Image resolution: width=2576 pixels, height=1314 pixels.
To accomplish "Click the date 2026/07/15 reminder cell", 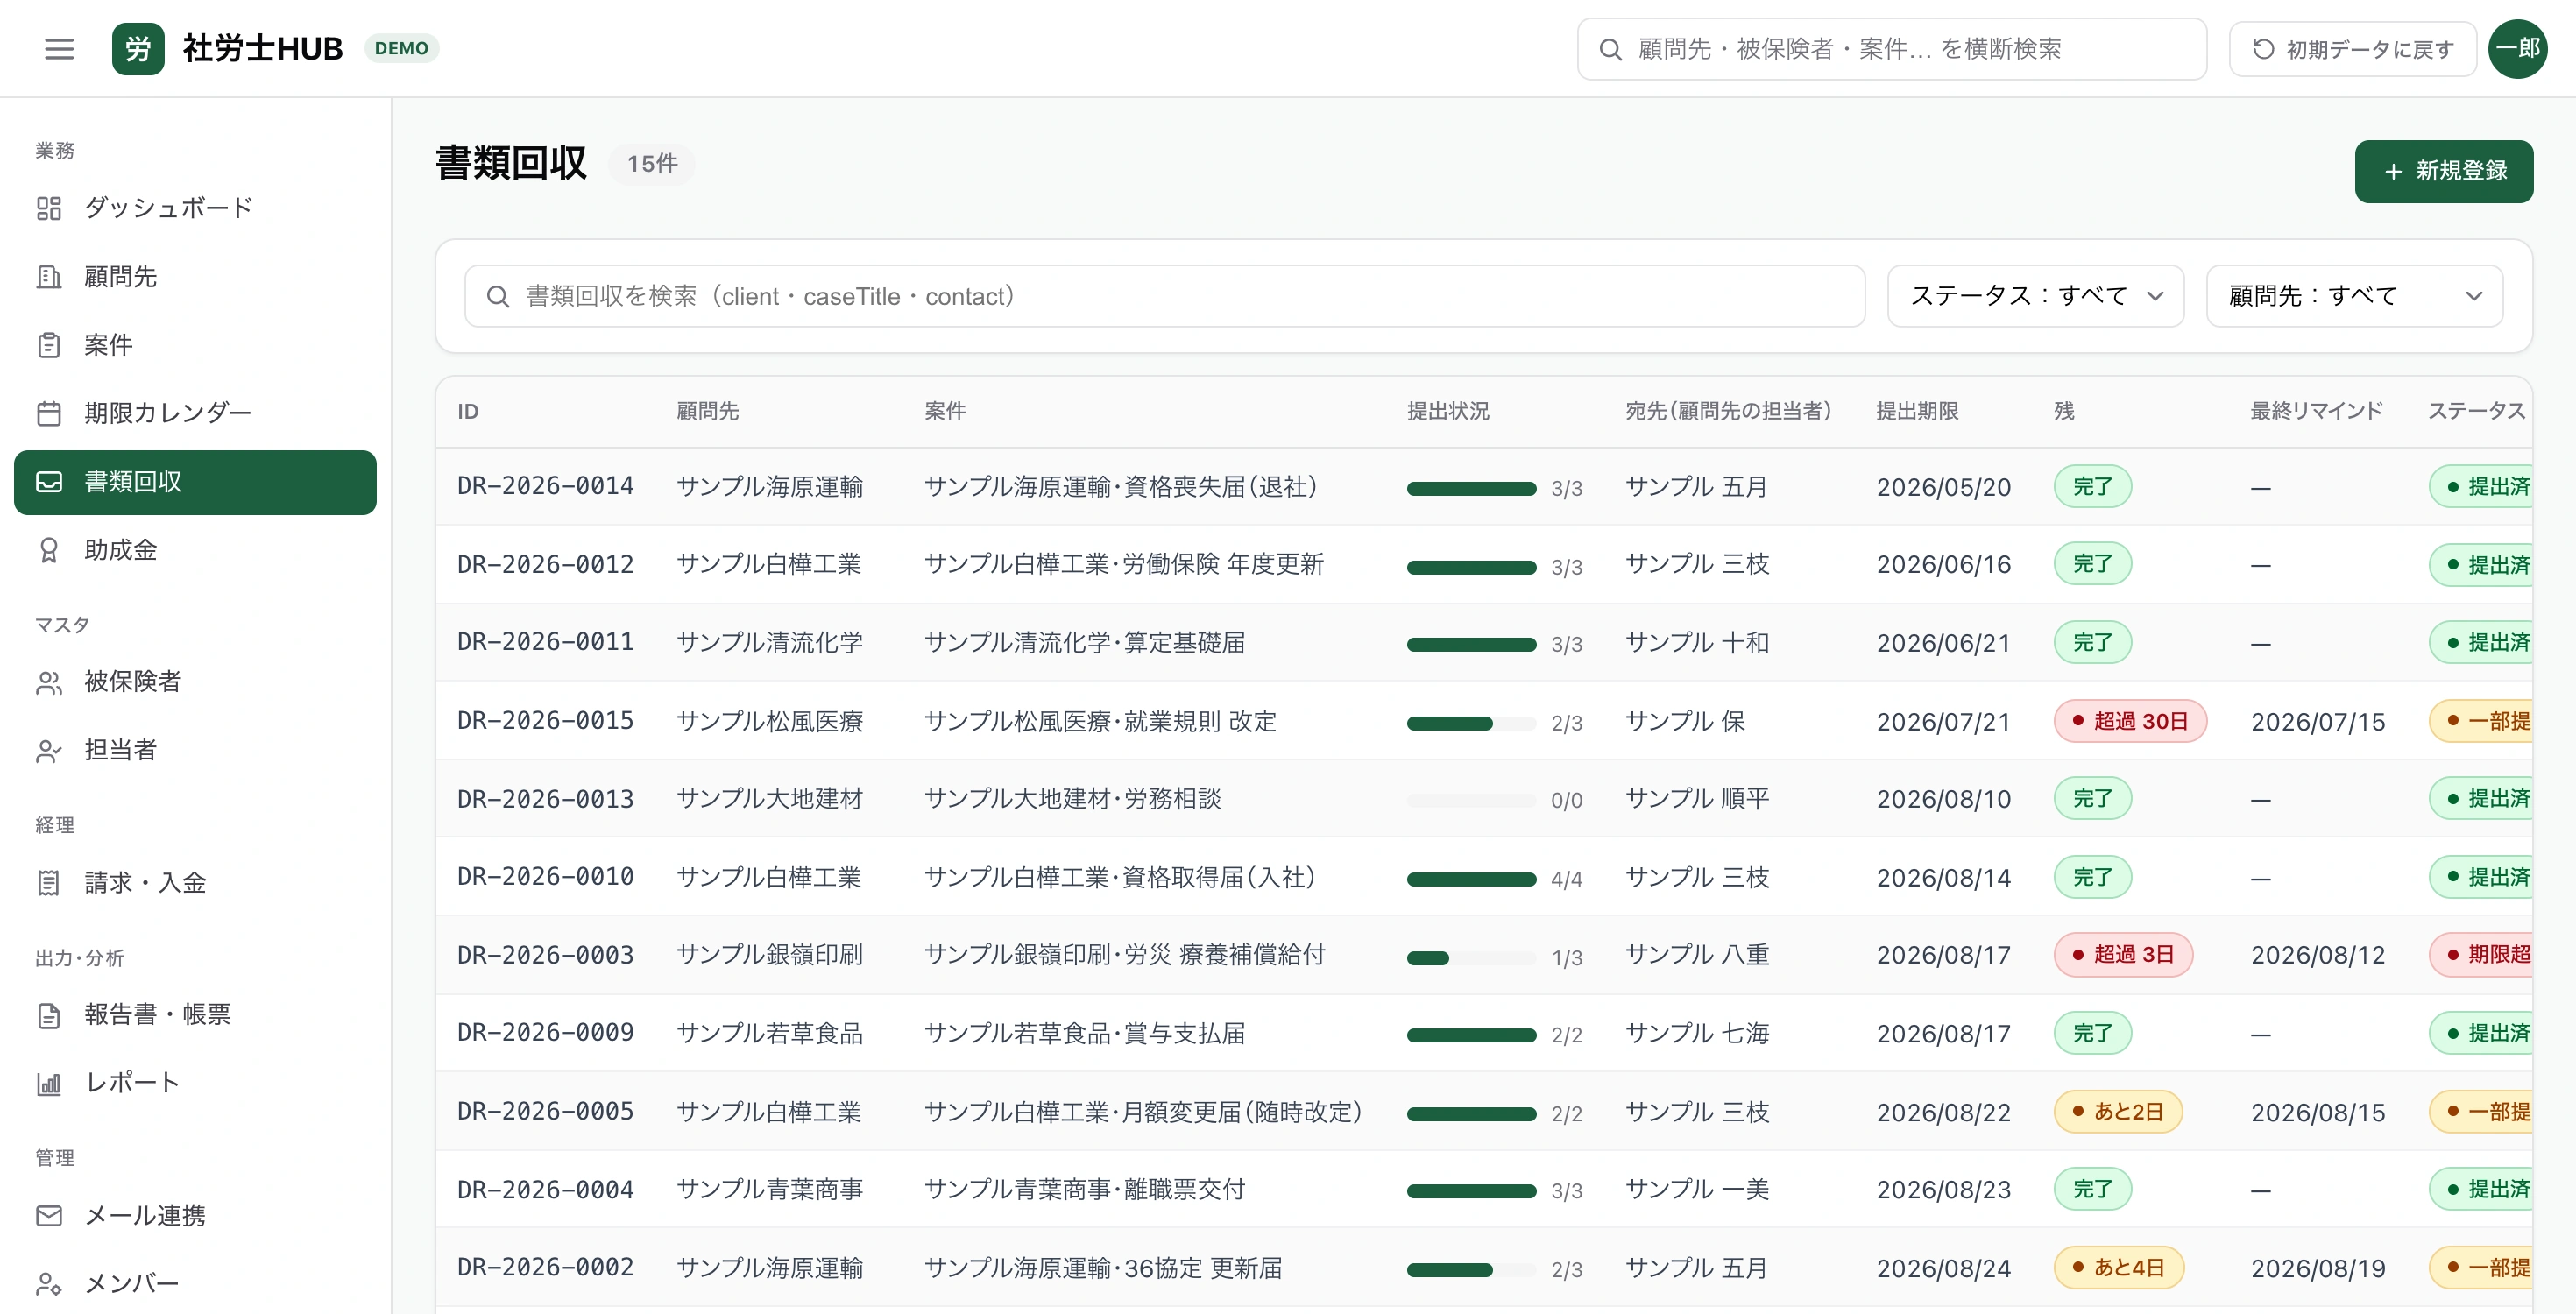I will tap(2317, 722).
